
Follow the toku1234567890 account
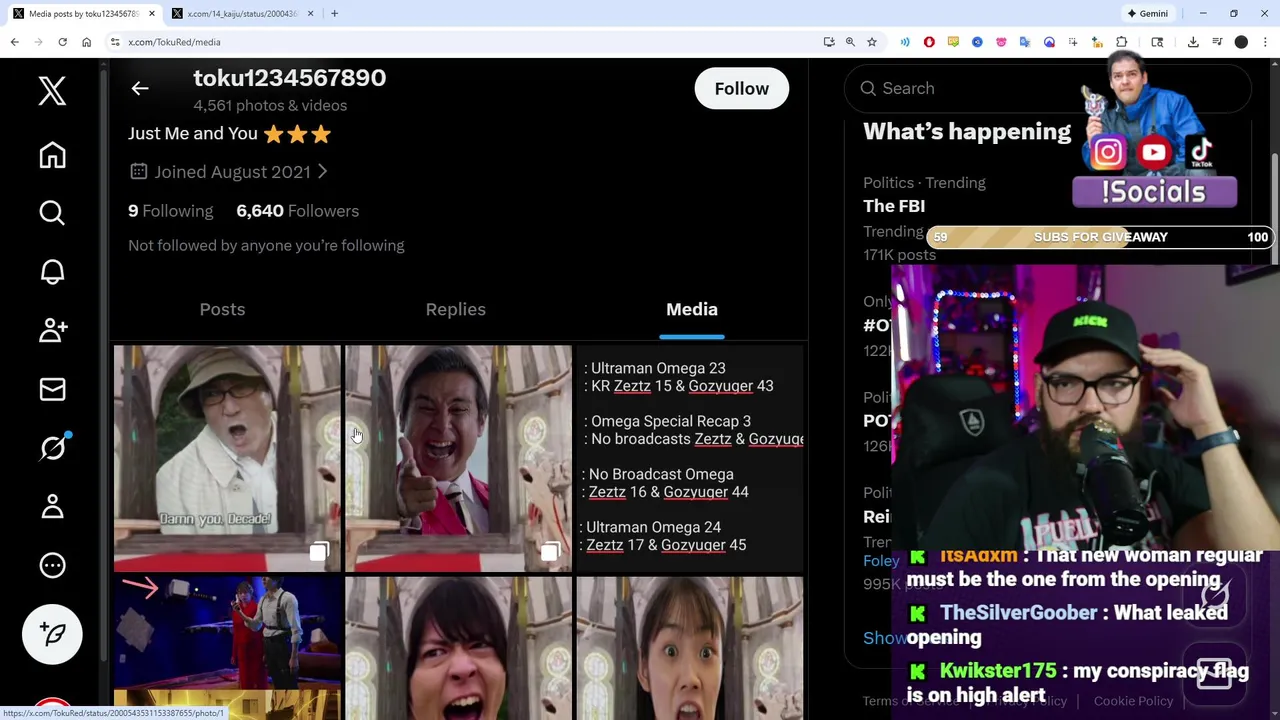tap(742, 88)
